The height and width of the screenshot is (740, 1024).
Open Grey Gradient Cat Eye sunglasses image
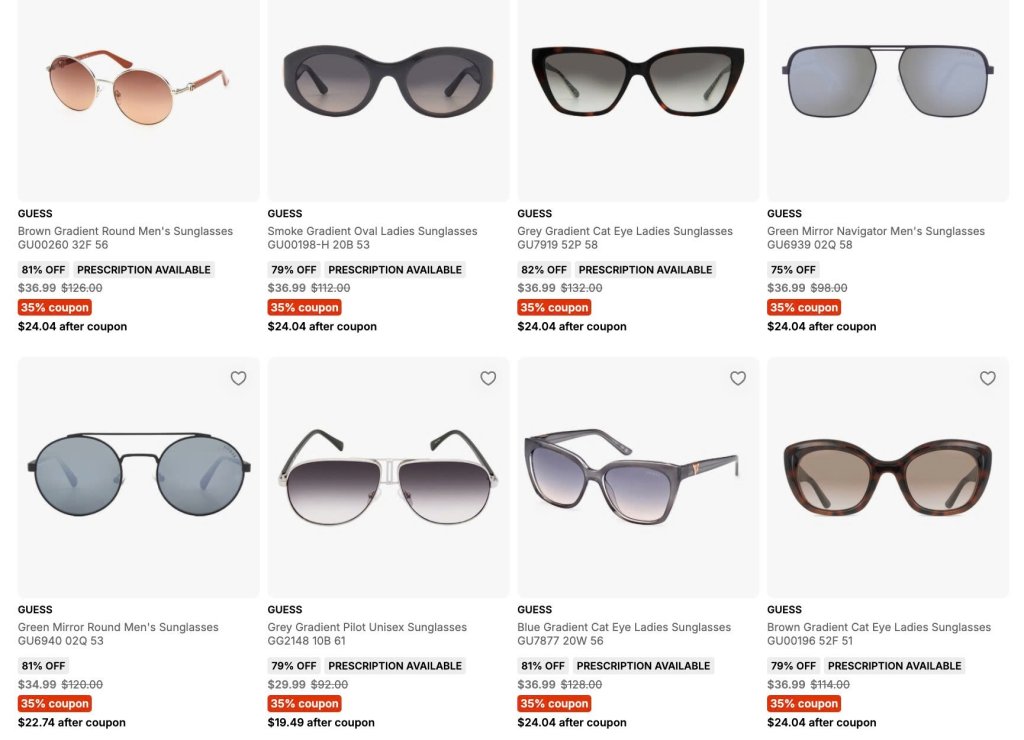(x=638, y=100)
